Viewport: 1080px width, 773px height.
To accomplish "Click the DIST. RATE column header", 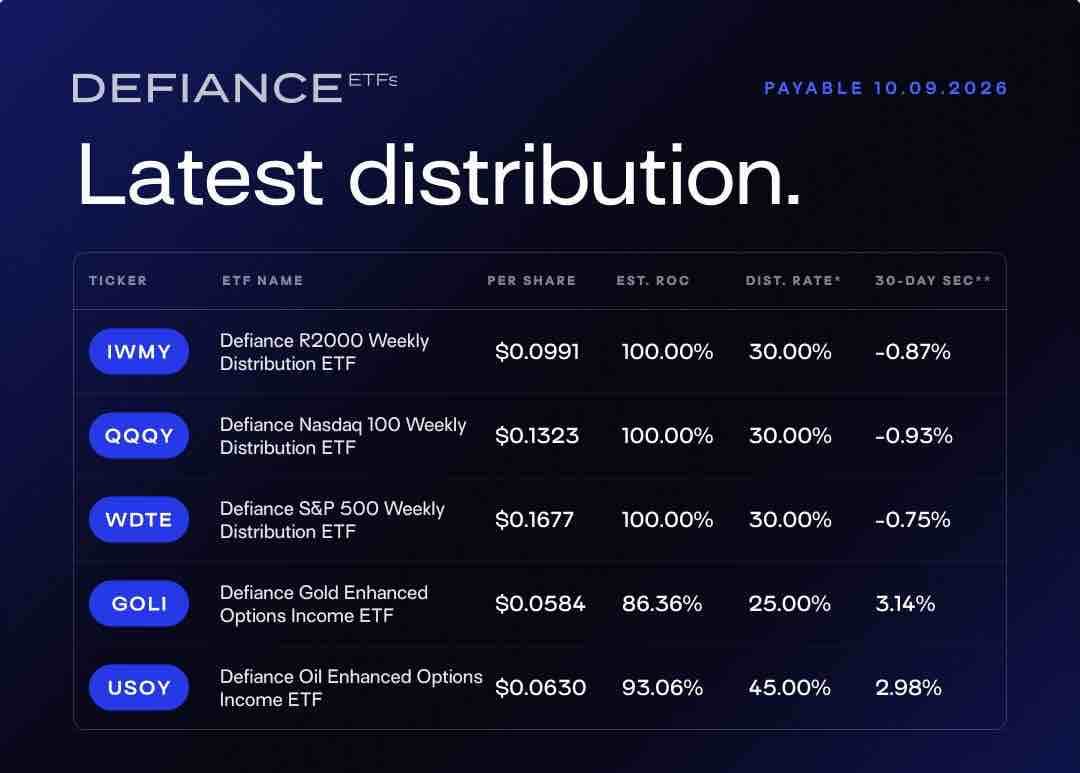I will click(x=793, y=280).
